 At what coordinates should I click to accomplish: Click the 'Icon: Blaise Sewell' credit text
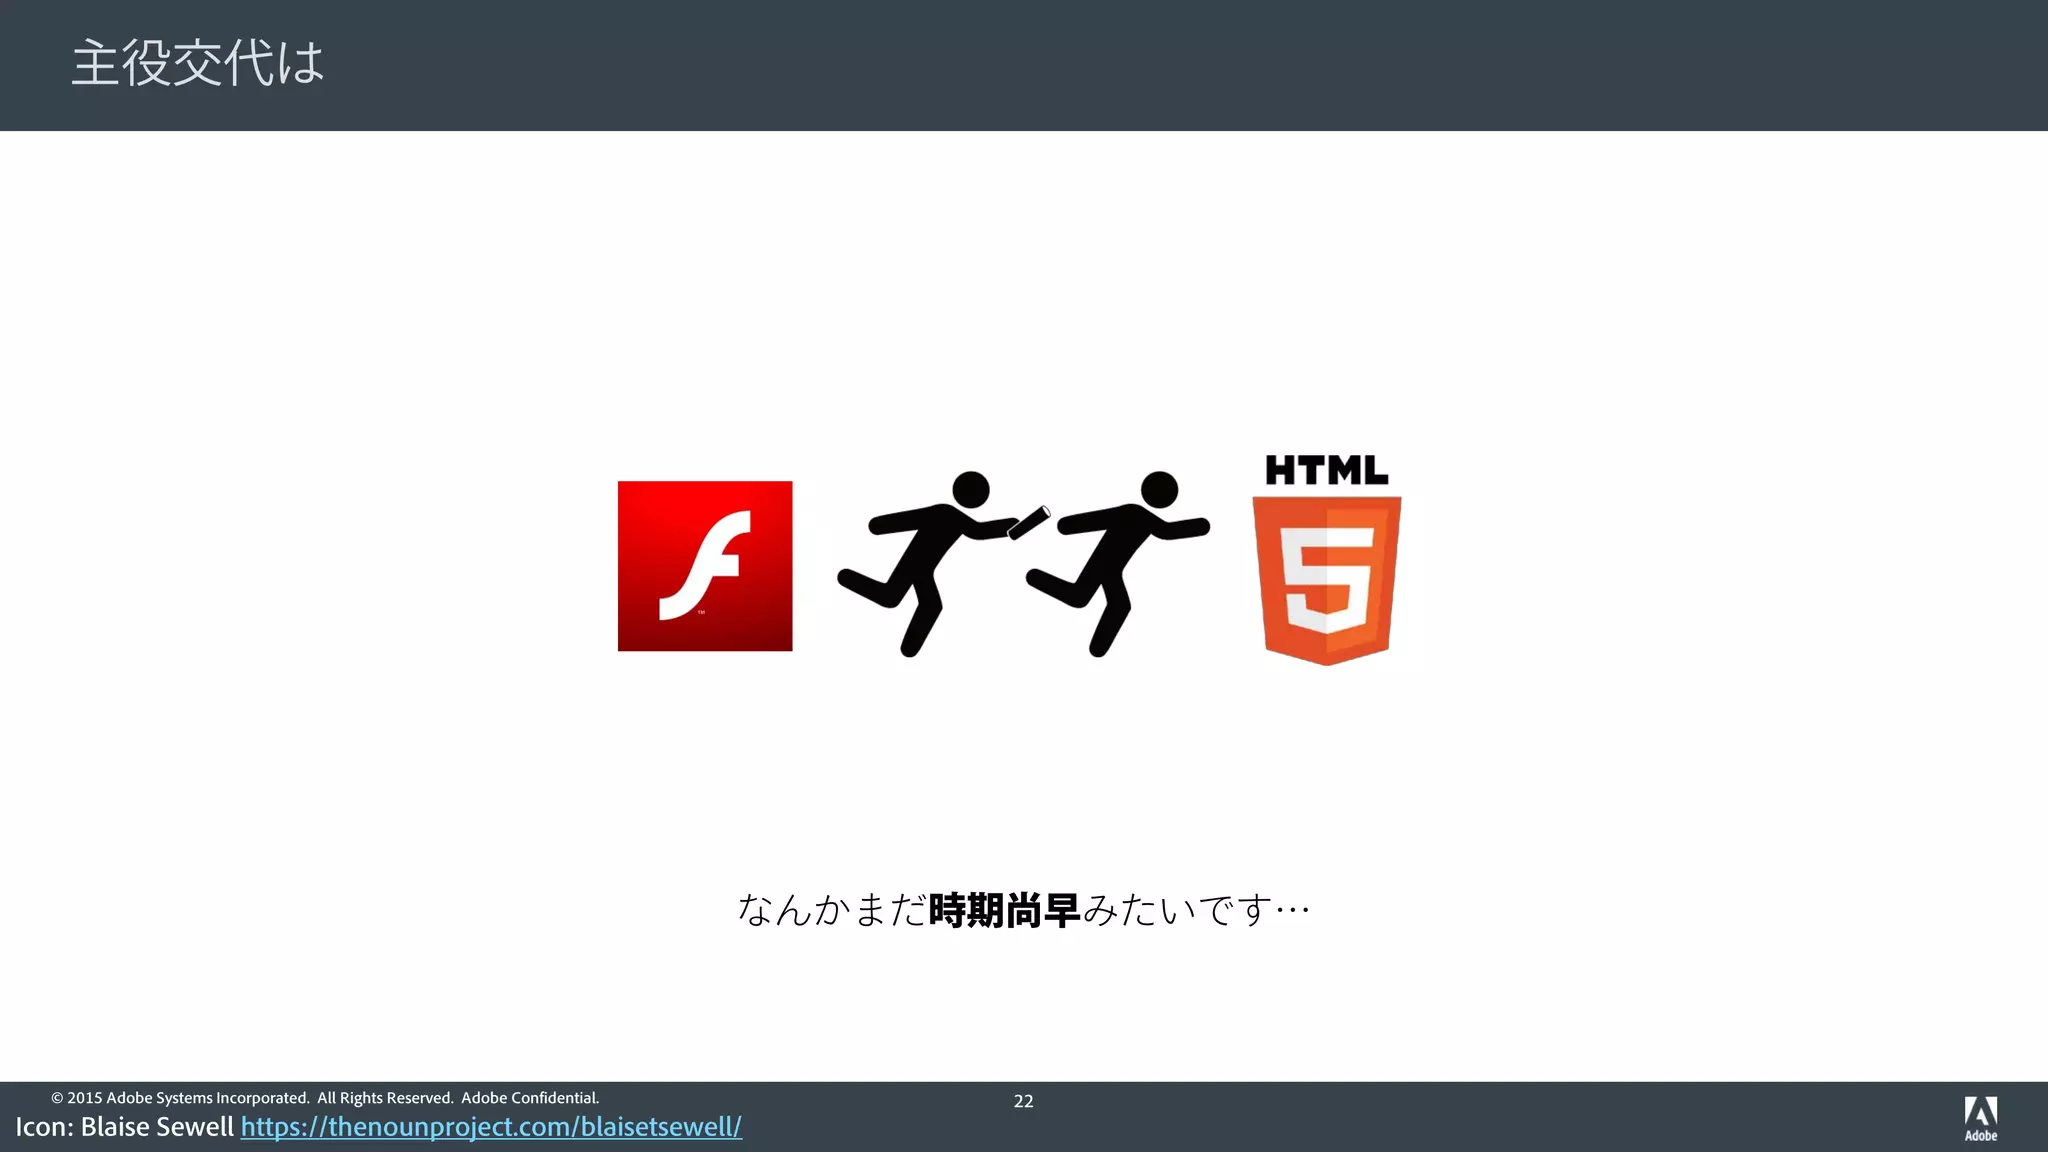(x=124, y=1127)
